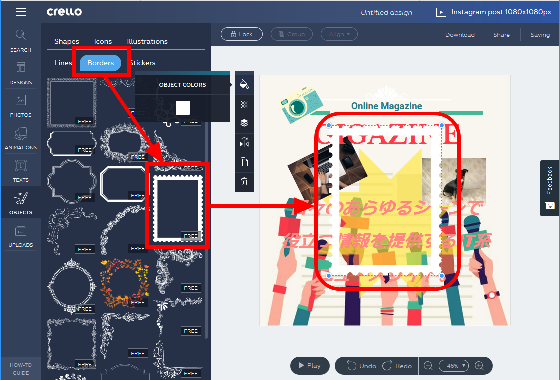Click the paint bucket color icon

tap(244, 85)
